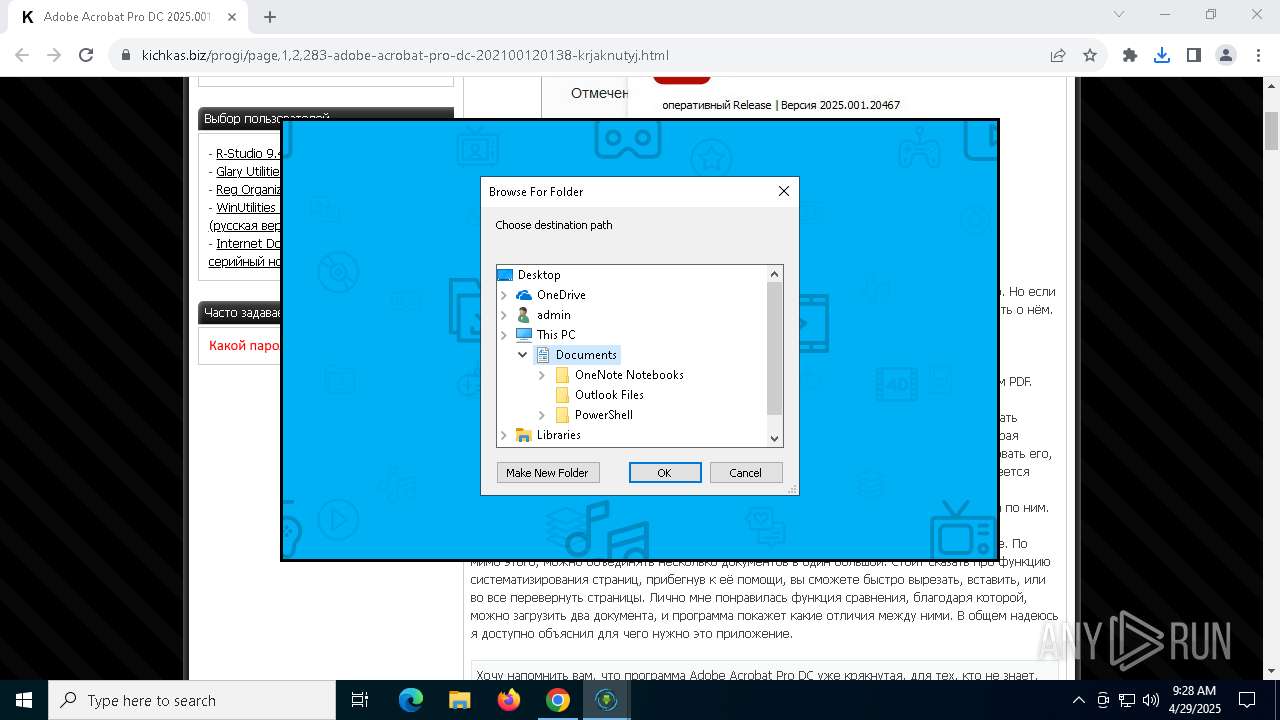Select This PC in folder tree
Screen dimensions: 1280x720
click(x=556, y=335)
